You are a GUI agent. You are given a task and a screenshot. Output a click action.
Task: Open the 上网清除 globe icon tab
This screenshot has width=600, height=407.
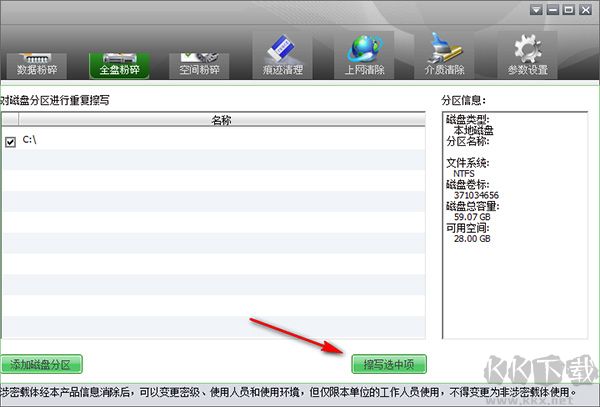(364, 55)
